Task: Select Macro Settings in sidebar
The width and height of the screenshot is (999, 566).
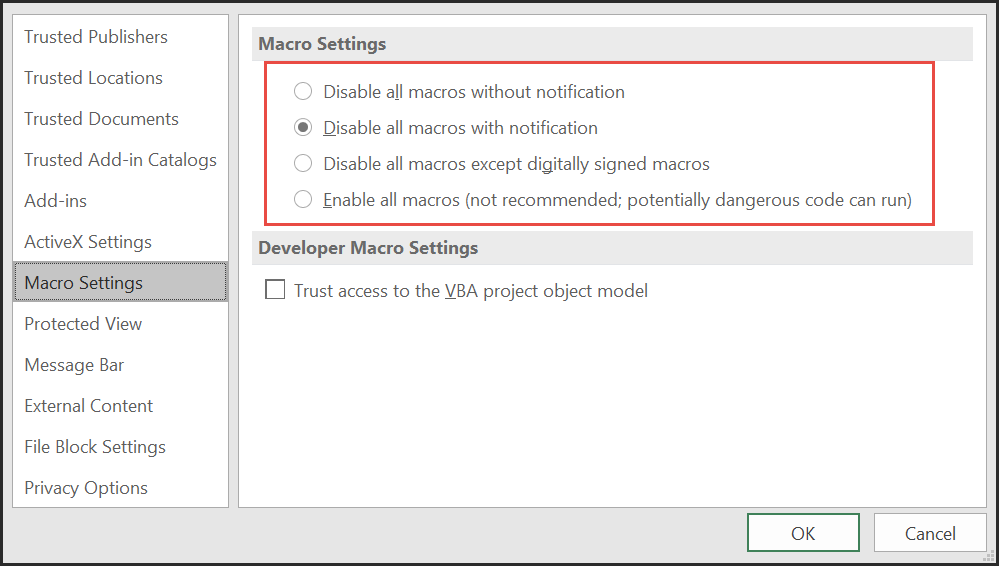Action: coord(120,282)
